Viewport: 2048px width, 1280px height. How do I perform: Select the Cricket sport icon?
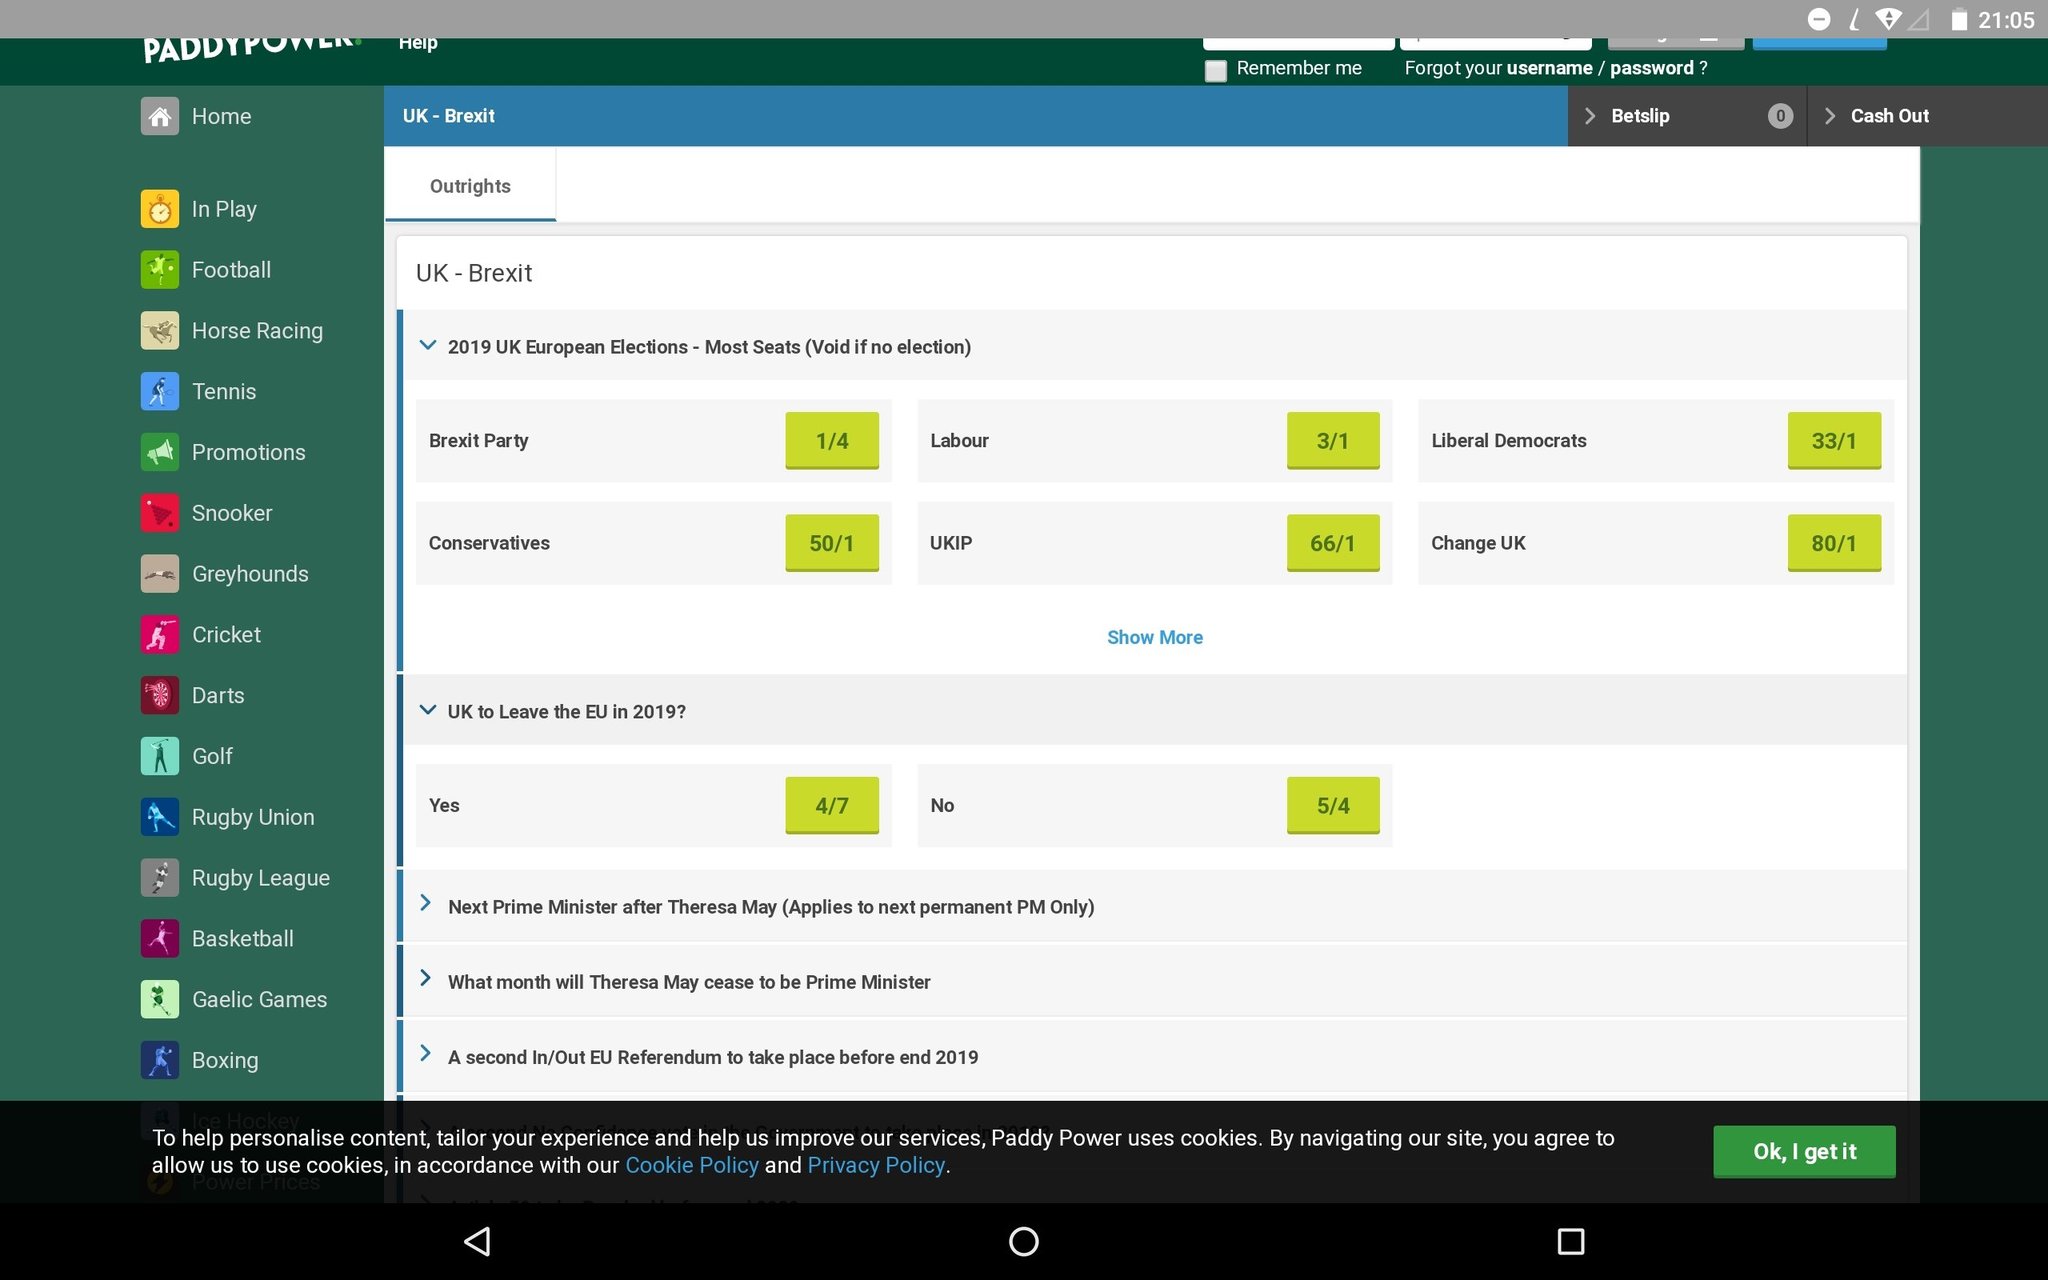pyautogui.click(x=160, y=635)
